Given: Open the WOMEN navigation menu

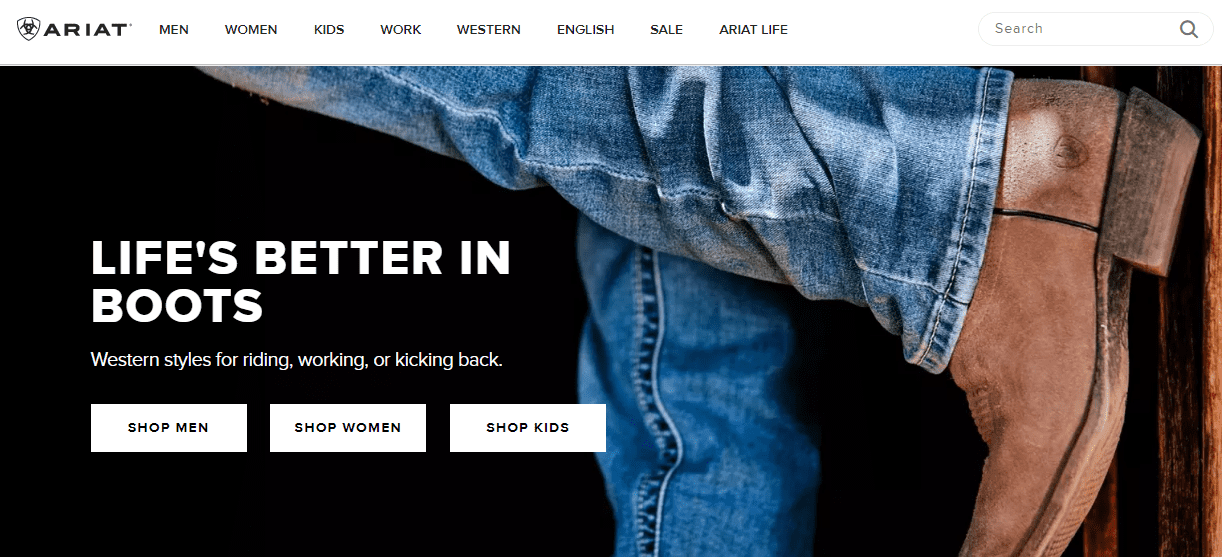Looking at the screenshot, I should [x=251, y=30].
